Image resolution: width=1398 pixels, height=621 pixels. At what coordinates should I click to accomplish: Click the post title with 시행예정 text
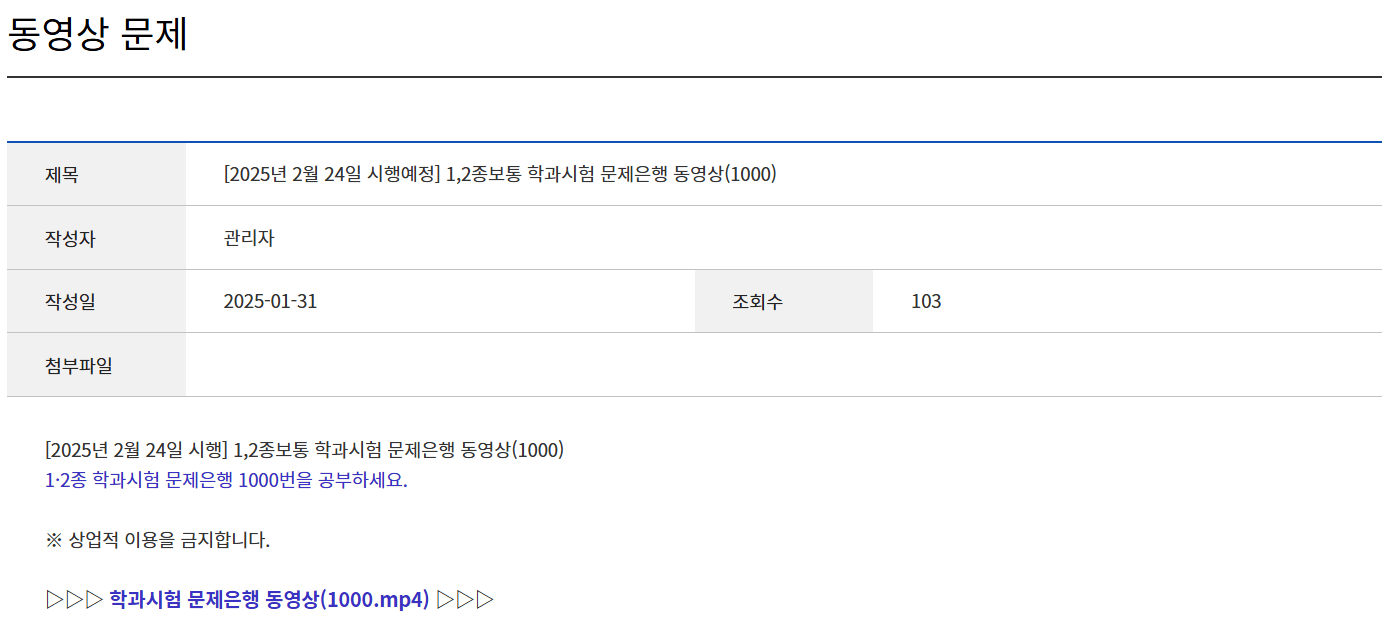[x=500, y=175]
